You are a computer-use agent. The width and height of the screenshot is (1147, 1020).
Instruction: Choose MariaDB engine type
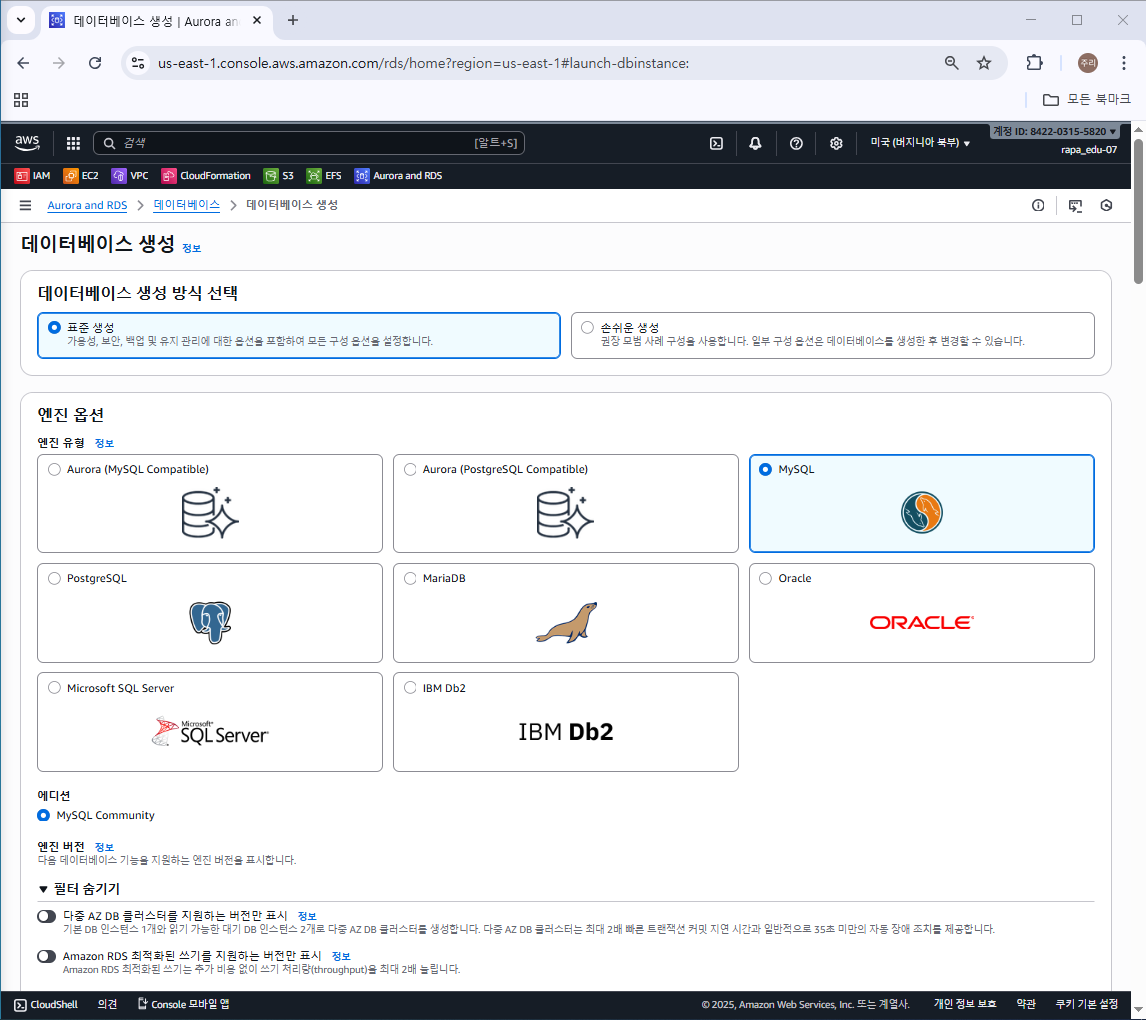[565, 612]
